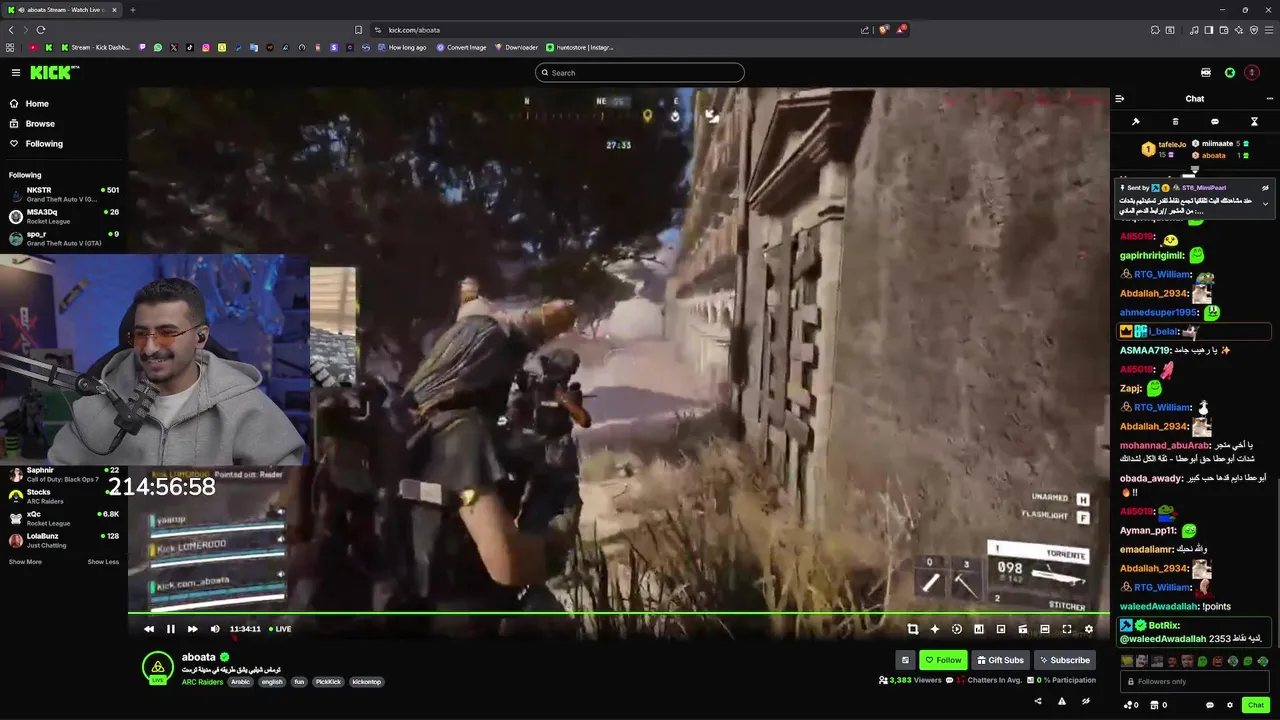Click the Followers only chat input

tap(1196, 681)
